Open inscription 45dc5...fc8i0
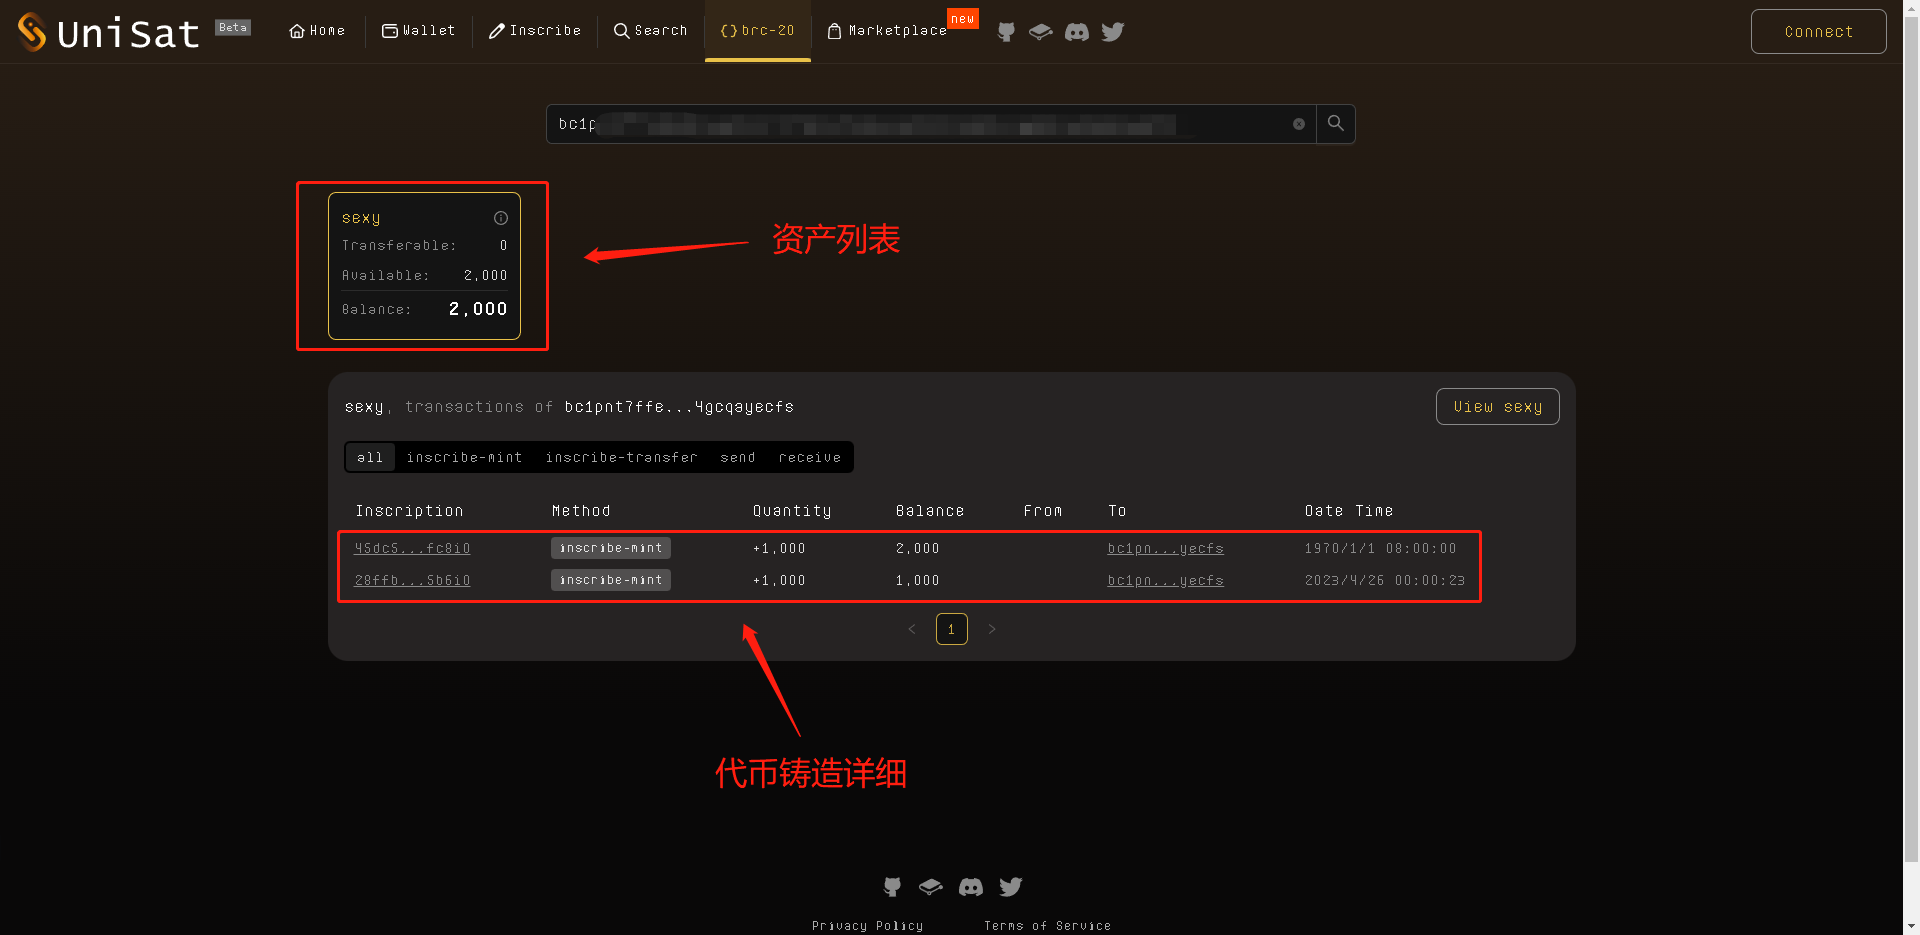 (x=412, y=548)
